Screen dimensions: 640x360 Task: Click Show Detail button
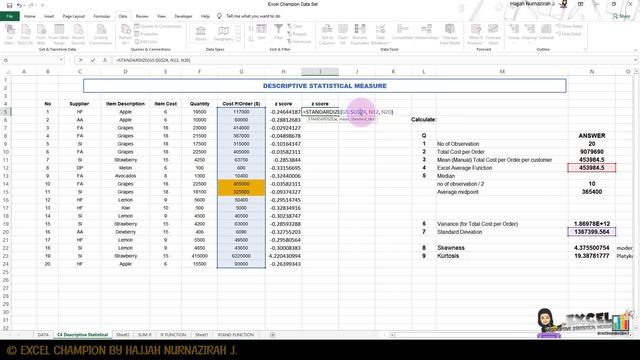[x=569, y=26]
